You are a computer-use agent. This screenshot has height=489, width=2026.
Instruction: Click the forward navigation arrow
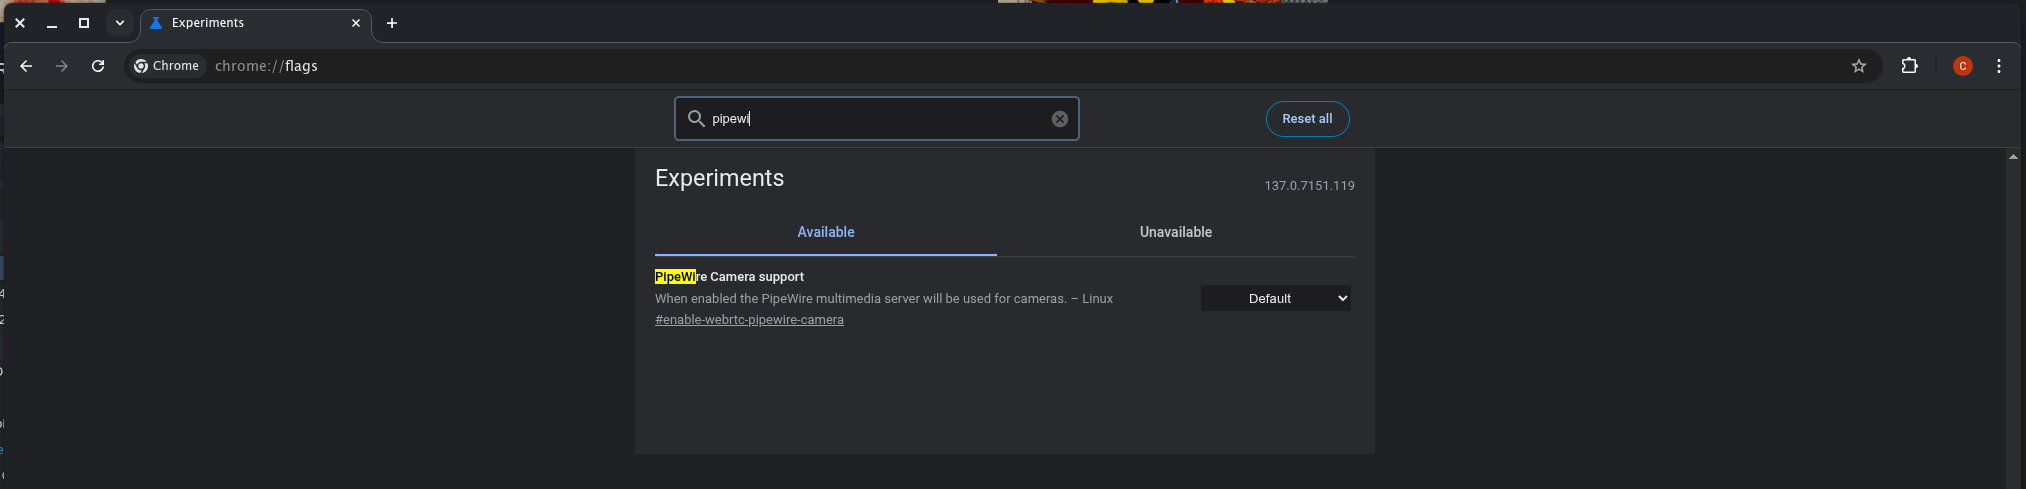click(x=62, y=66)
